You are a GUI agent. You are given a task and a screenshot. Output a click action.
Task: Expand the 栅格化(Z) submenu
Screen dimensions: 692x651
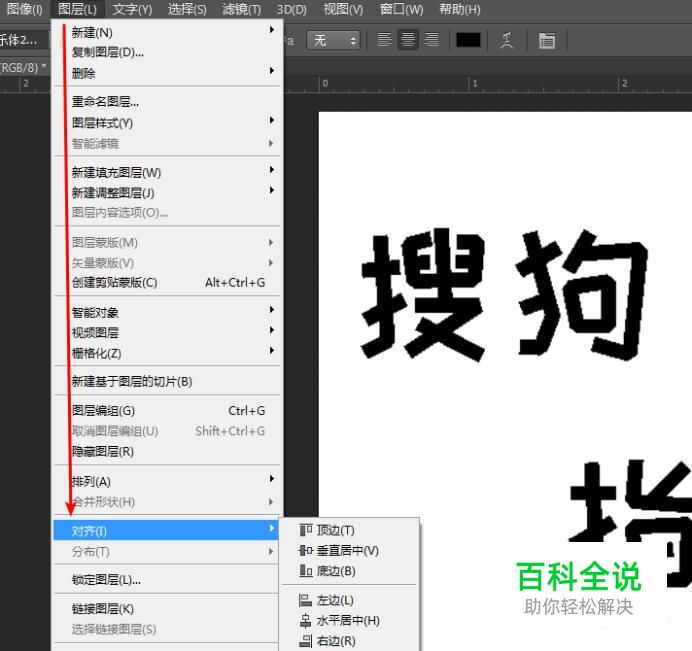tap(167, 353)
